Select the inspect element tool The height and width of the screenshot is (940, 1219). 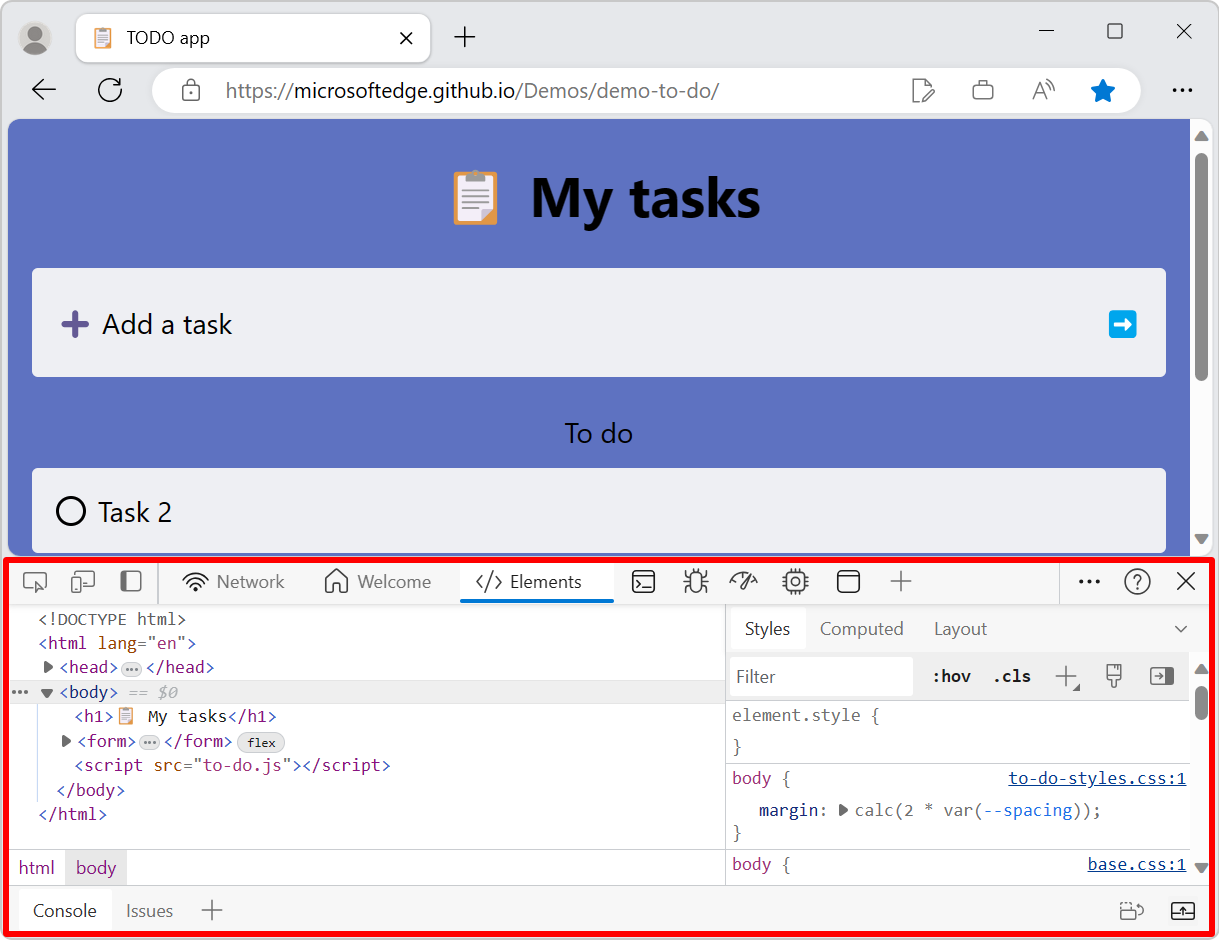point(34,581)
